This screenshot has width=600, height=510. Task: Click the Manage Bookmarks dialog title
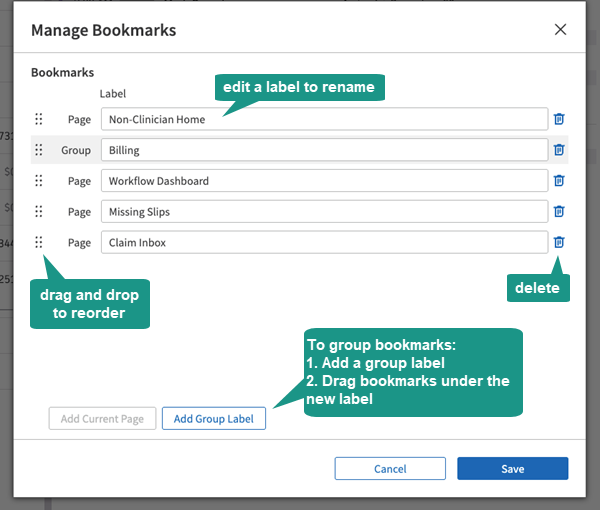[103, 30]
